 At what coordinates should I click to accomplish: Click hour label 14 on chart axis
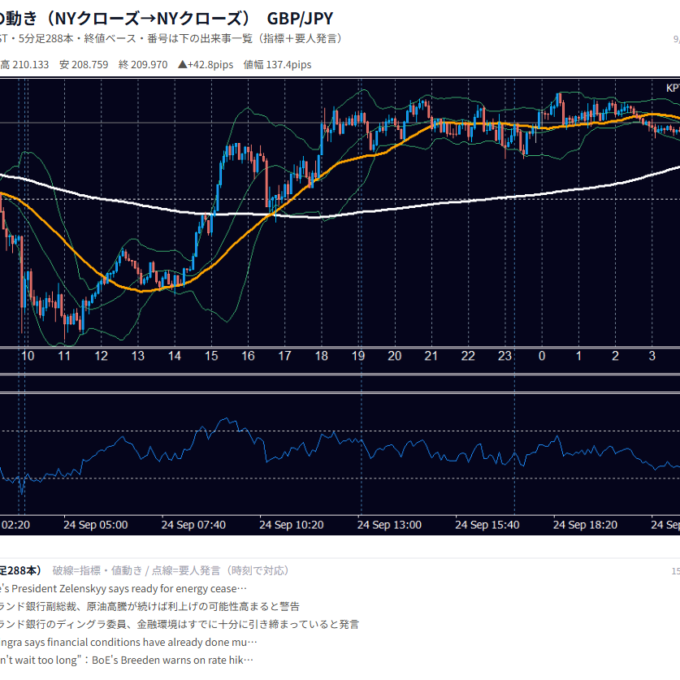click(x=174, y=356)
